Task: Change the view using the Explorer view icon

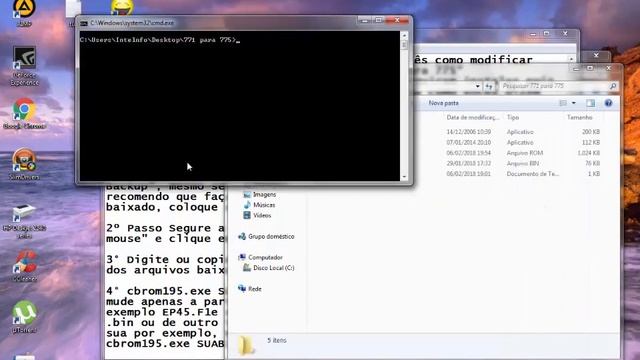Action: [563, 103]
